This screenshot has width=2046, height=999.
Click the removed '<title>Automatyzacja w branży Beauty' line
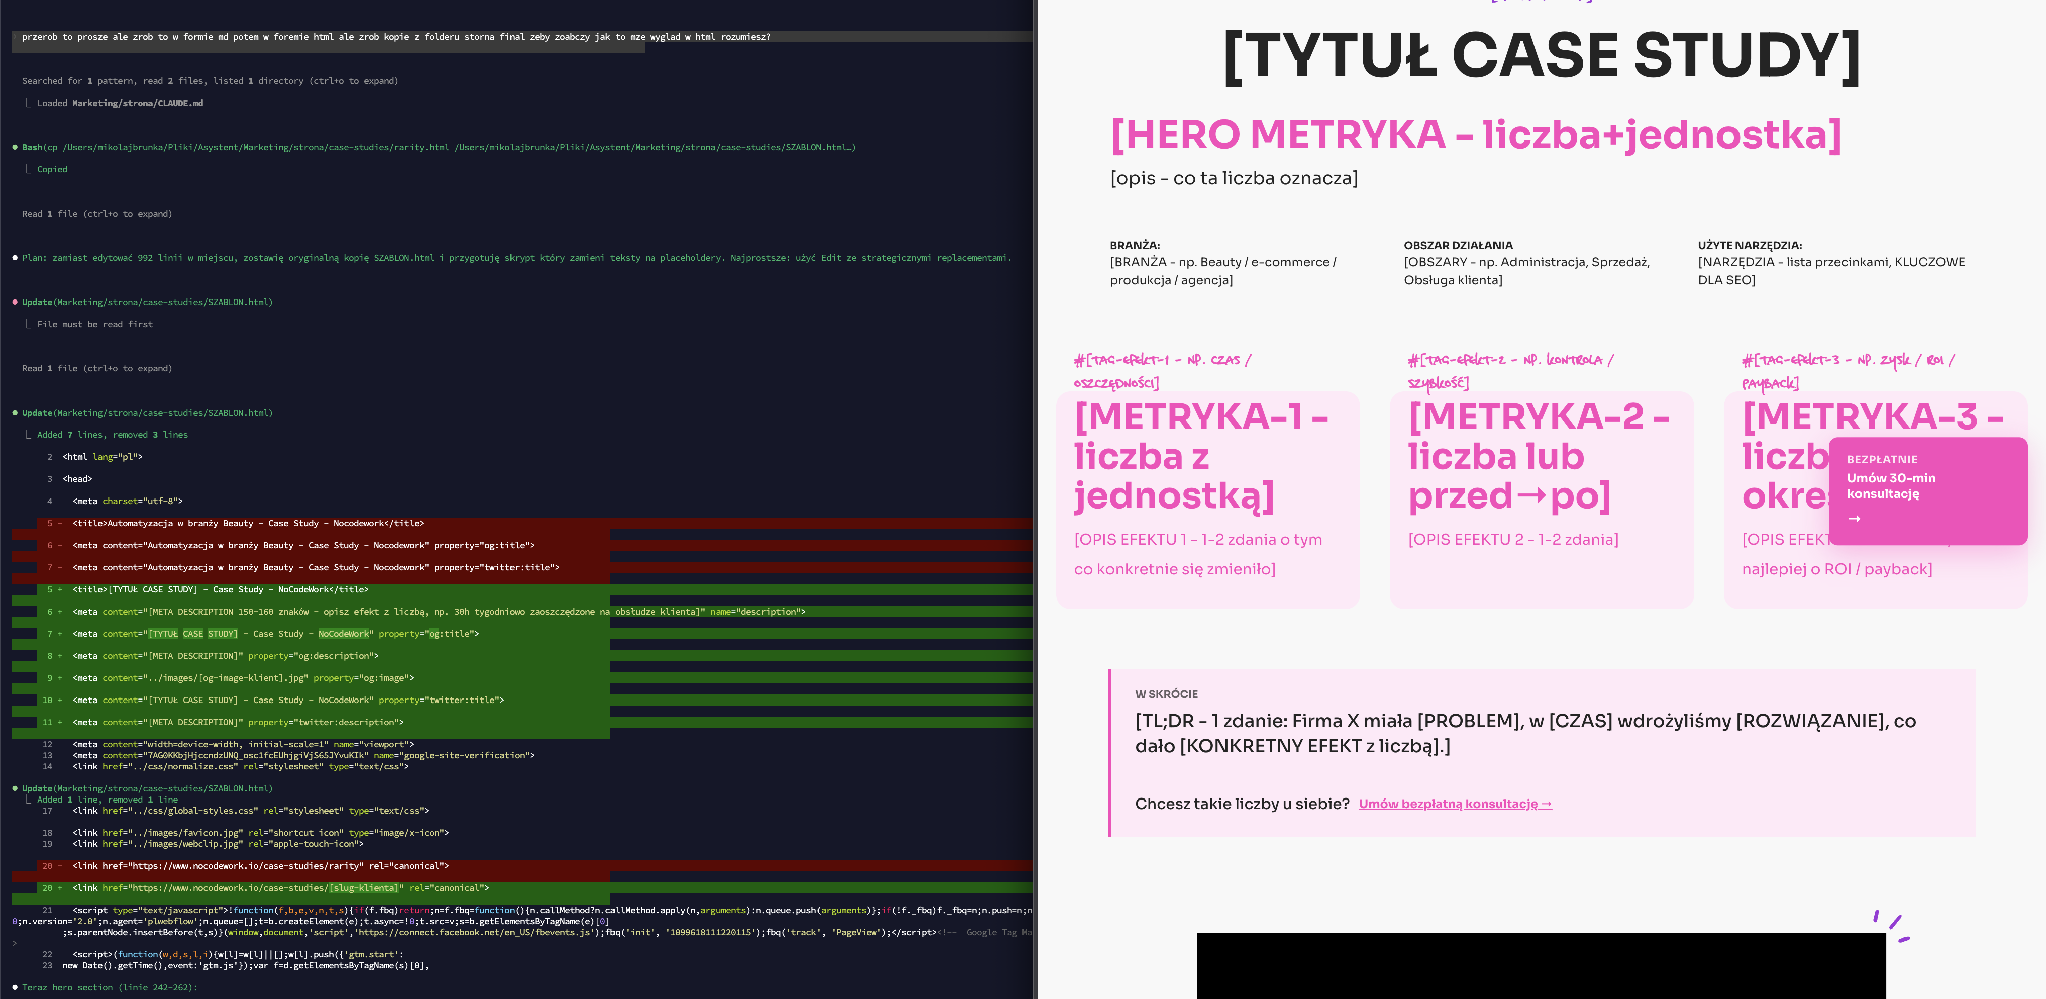click(248, 523)
